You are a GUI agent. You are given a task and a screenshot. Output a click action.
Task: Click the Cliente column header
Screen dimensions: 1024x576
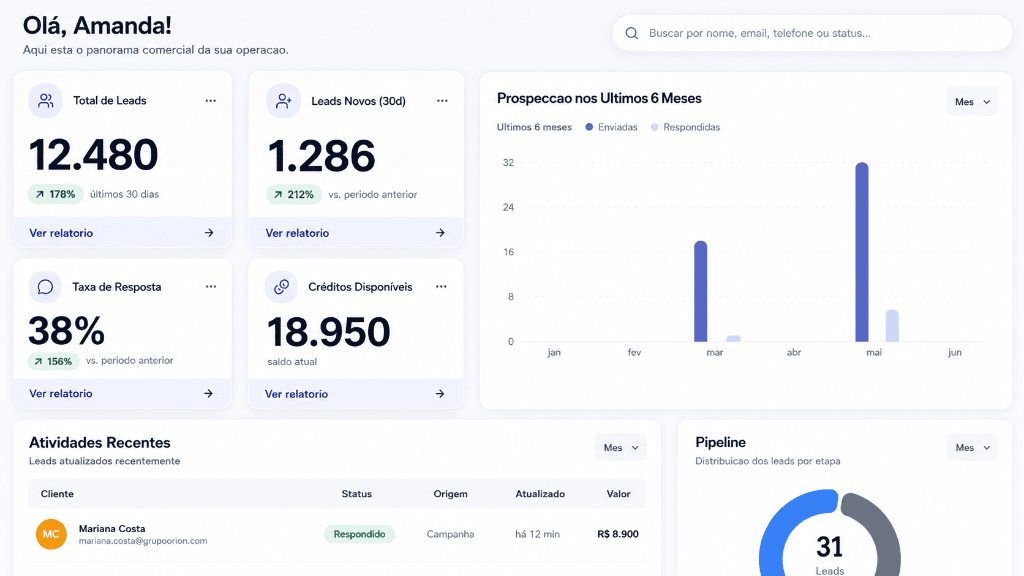(x=57, y=494)
